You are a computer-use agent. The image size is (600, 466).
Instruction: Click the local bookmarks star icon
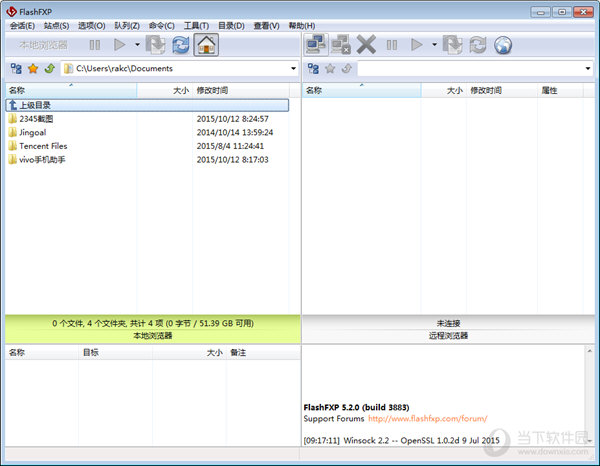(x=32, y=69)
